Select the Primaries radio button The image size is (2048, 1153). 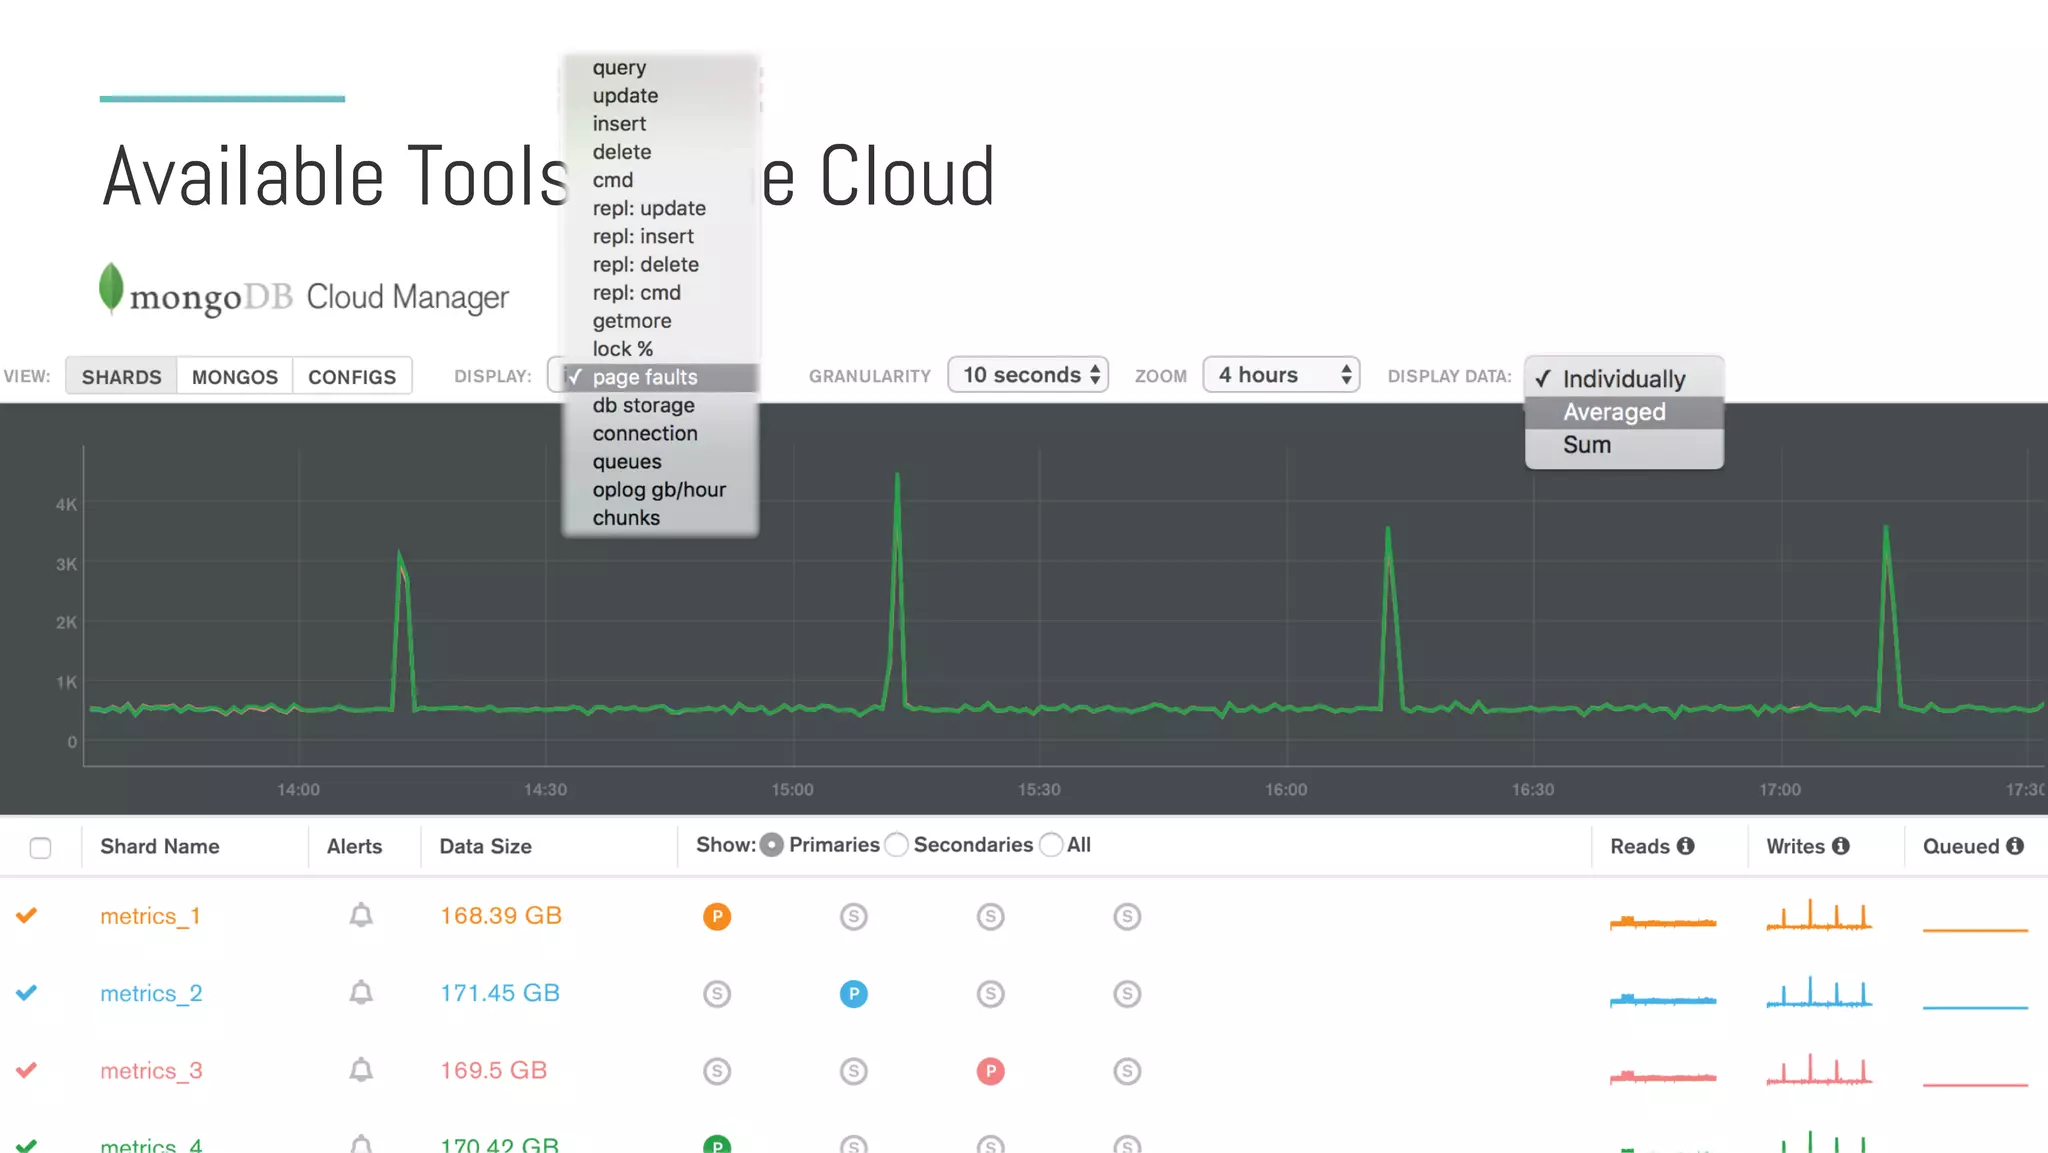(x=771, y=845)
